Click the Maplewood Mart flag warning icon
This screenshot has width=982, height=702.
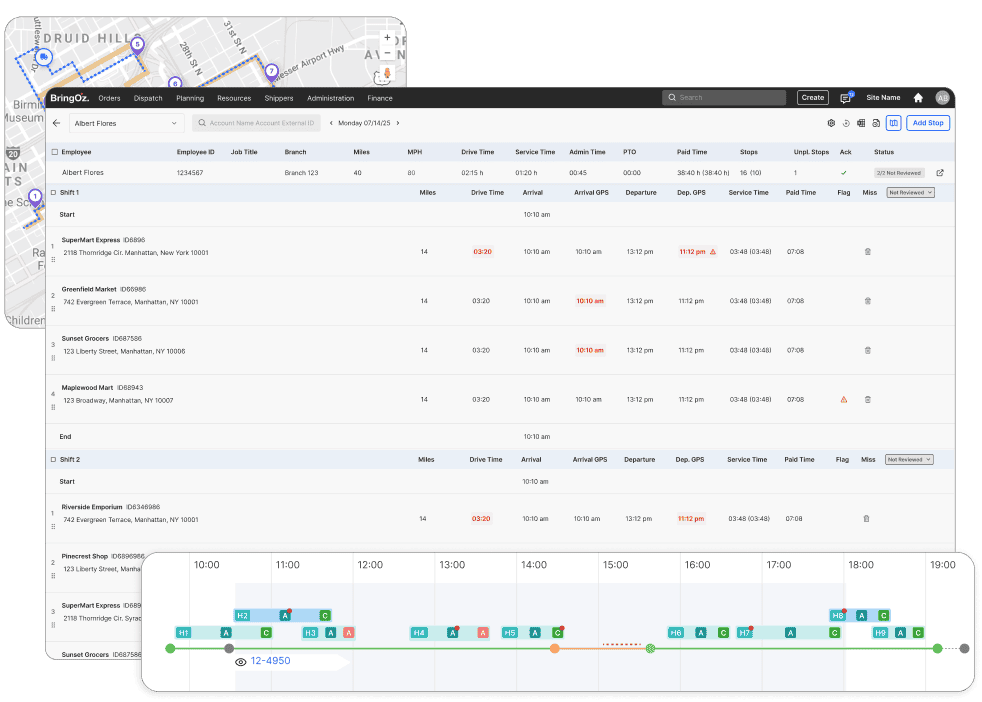(844, 400)
